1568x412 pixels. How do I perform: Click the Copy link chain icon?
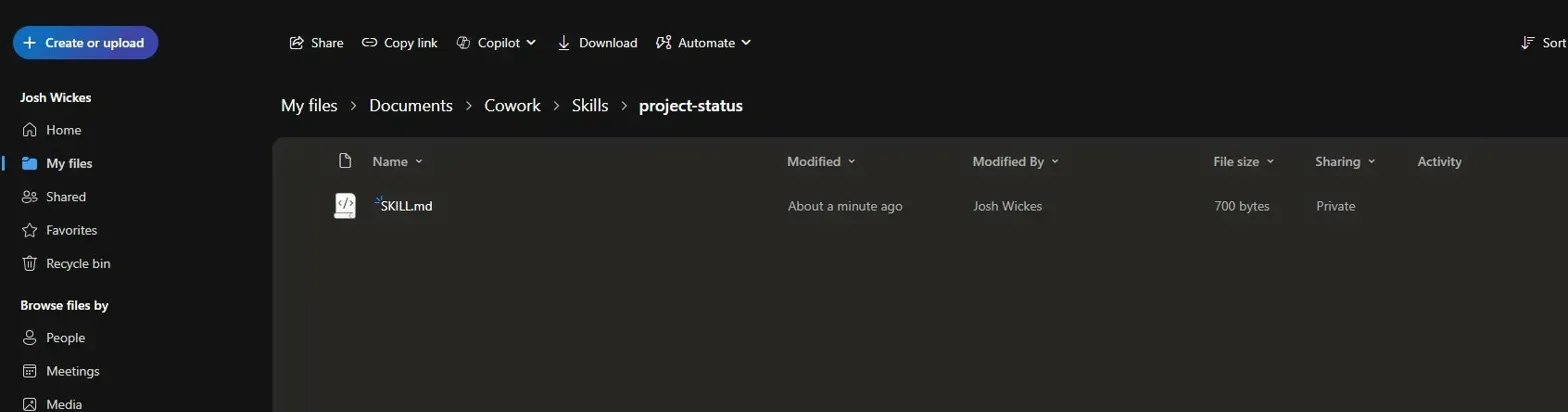369,43
